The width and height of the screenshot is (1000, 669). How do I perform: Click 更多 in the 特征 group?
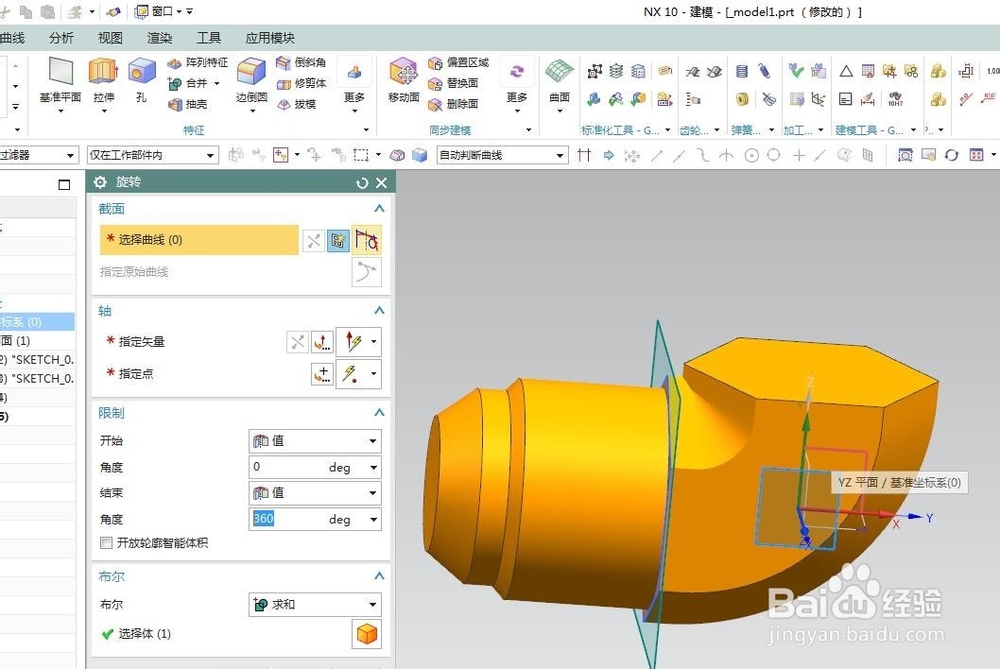point(355,83)
